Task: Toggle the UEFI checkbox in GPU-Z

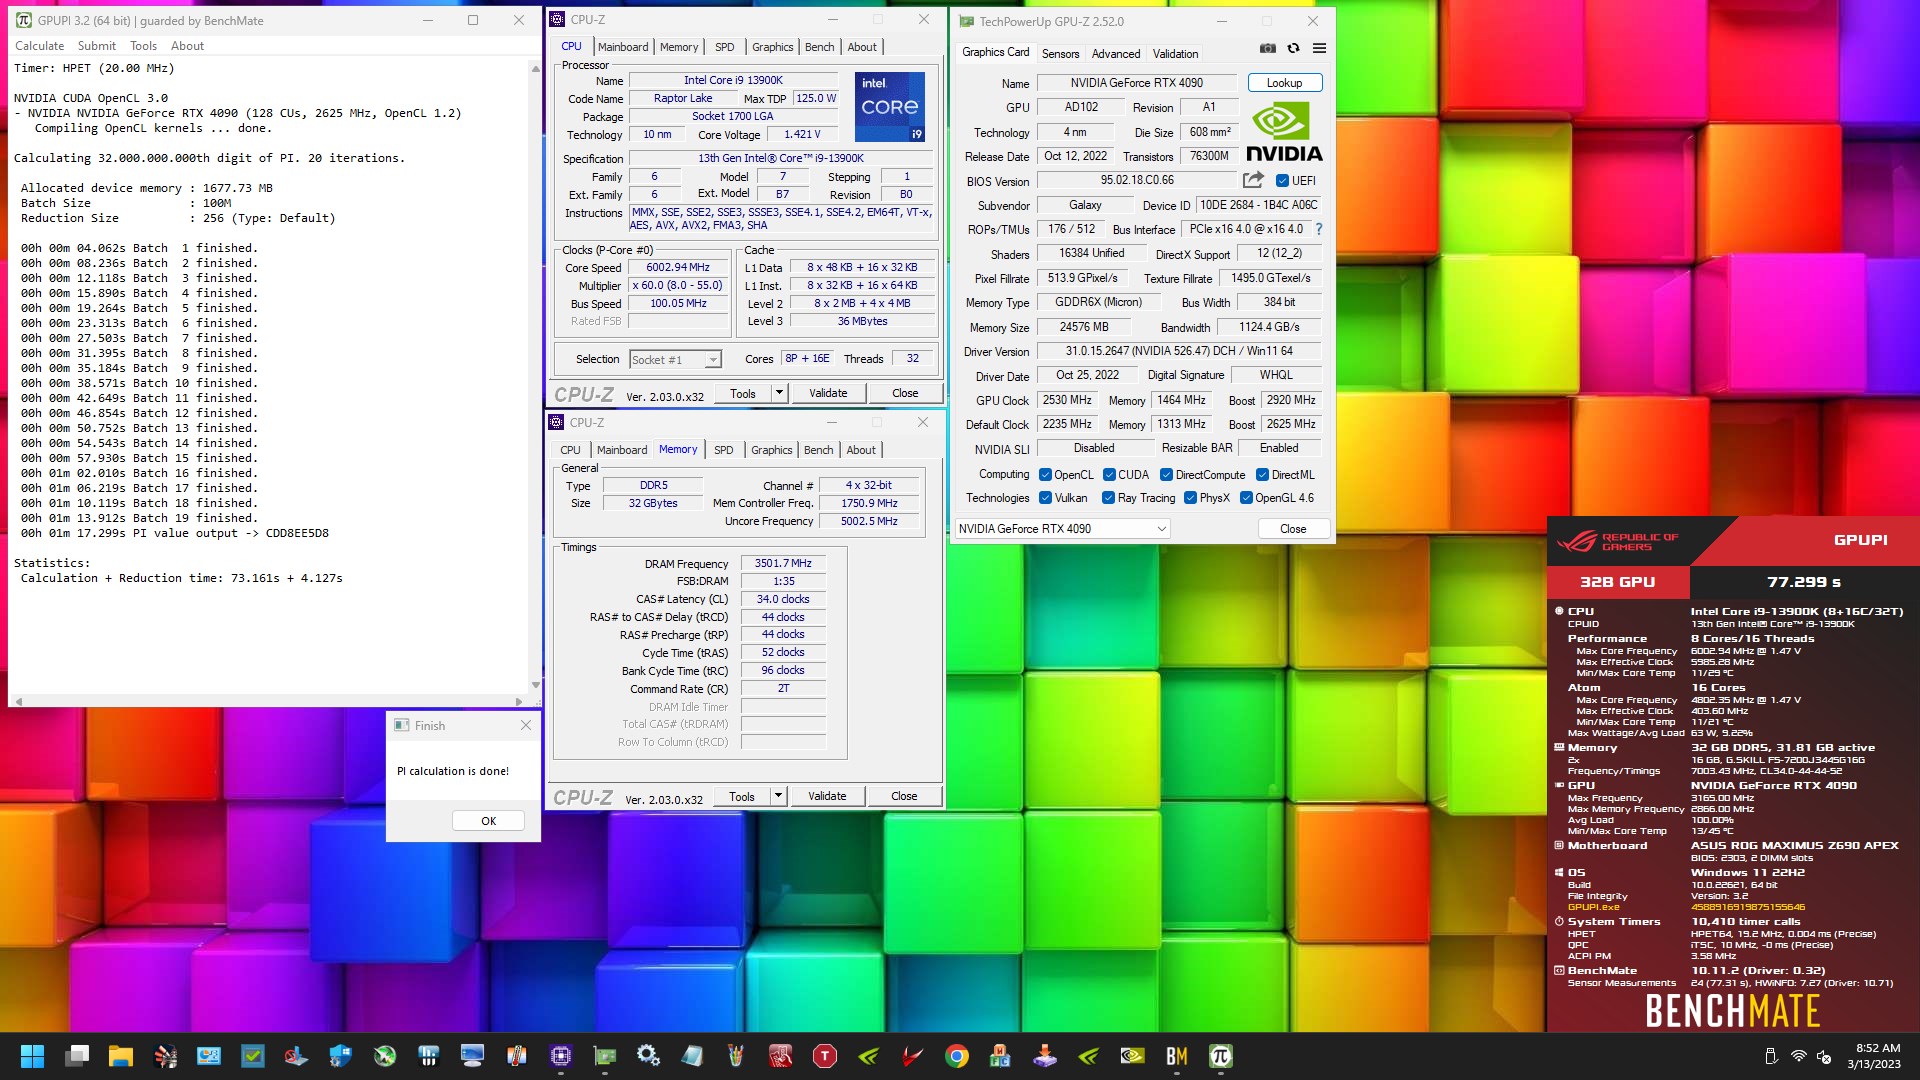Action: pyautogui.click(x=1282, y=181)
